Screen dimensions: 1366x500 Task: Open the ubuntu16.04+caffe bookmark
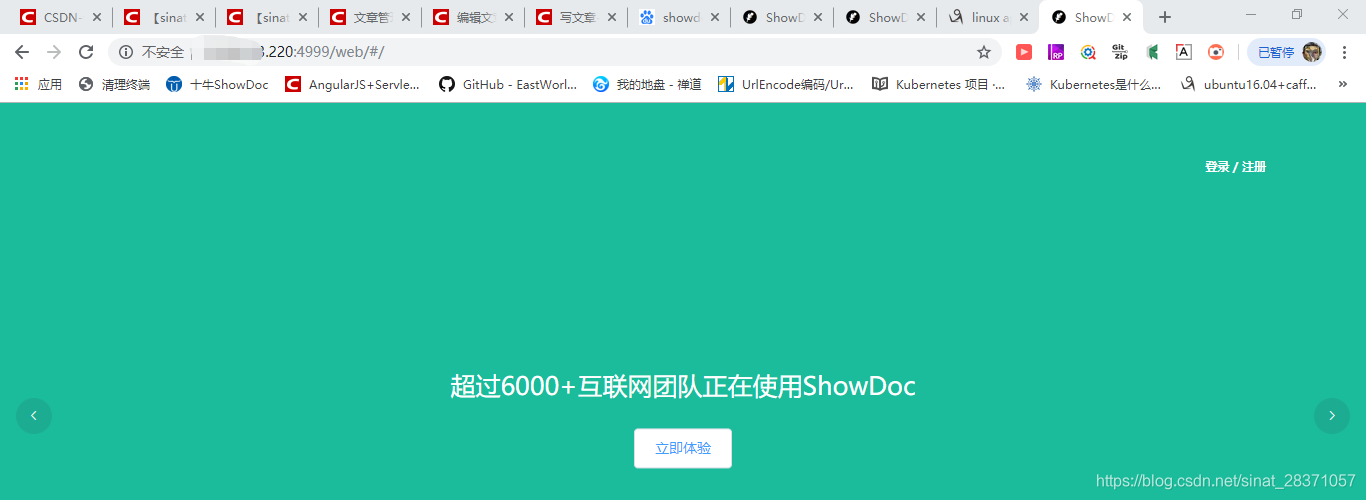1249,85
